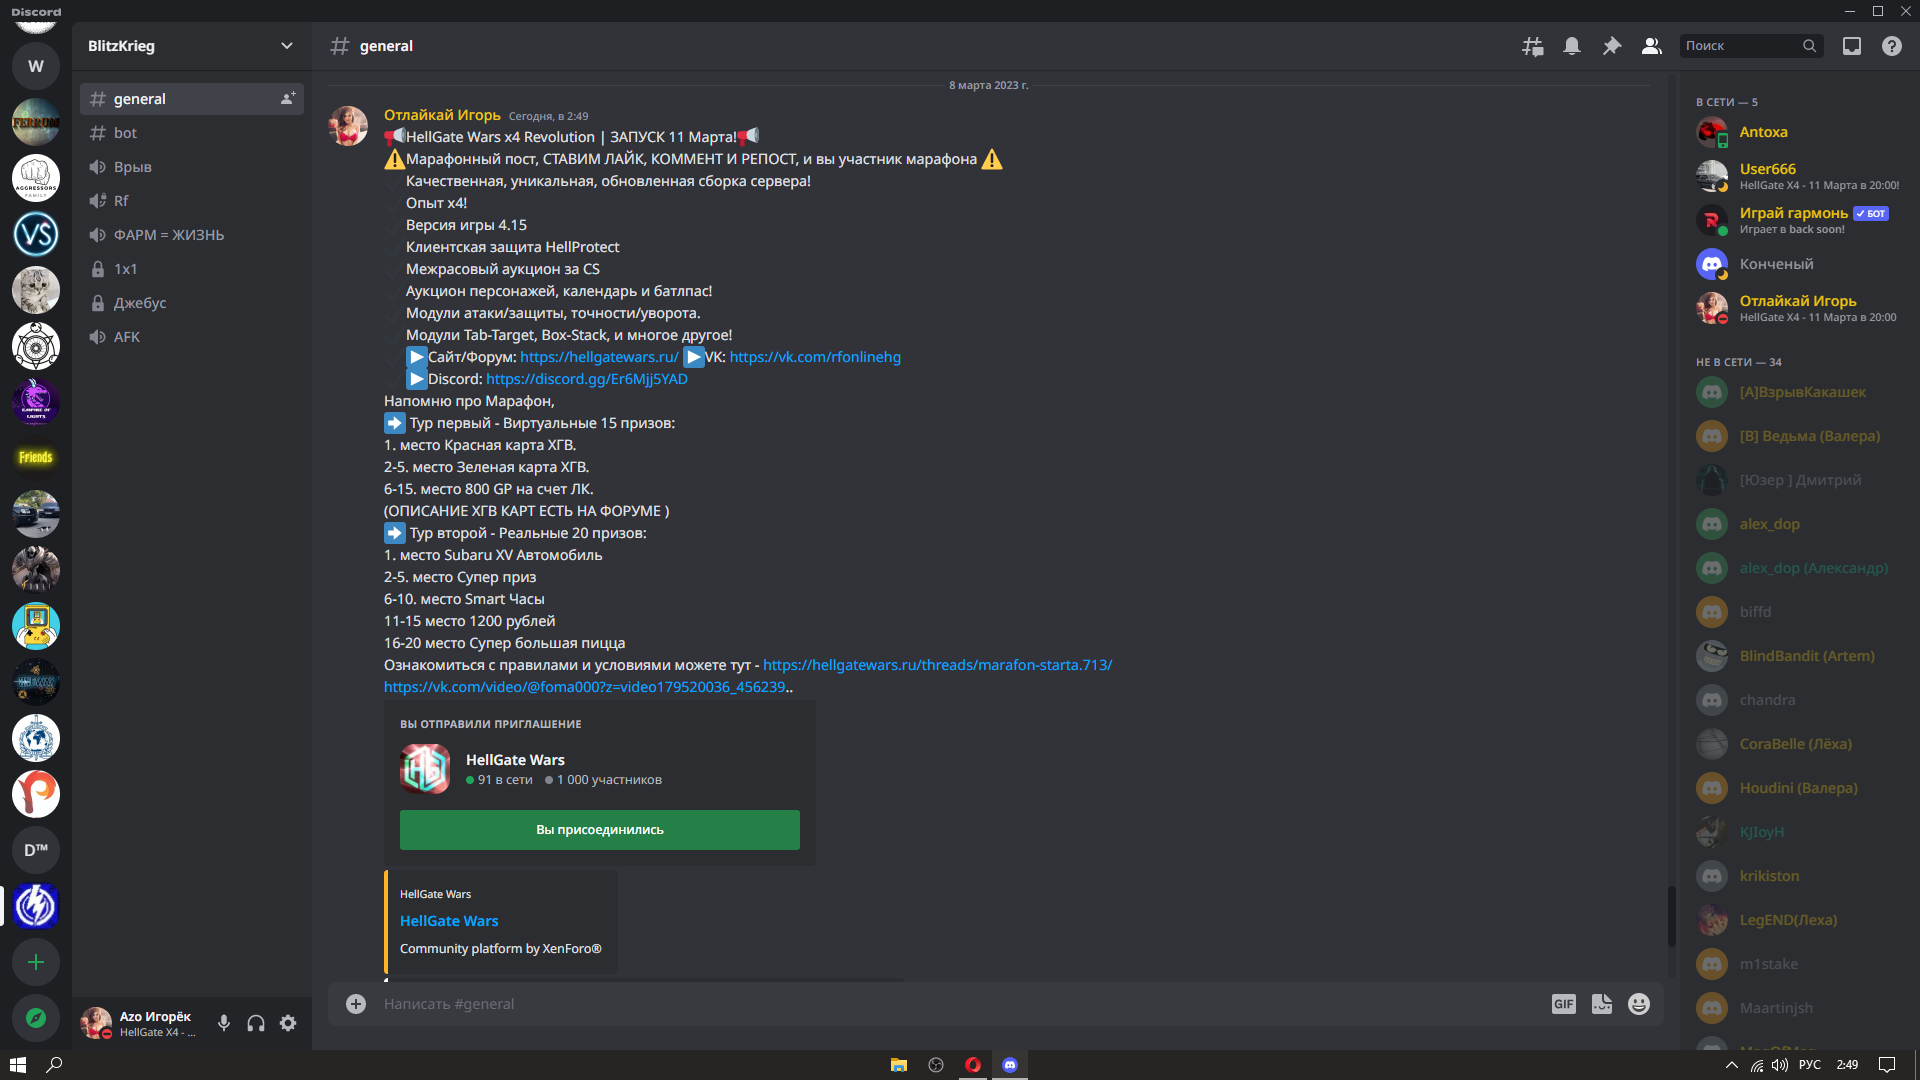Click the Add a Server plus icon
The image size is (1920, 1080).
click(x=36, y=962)
